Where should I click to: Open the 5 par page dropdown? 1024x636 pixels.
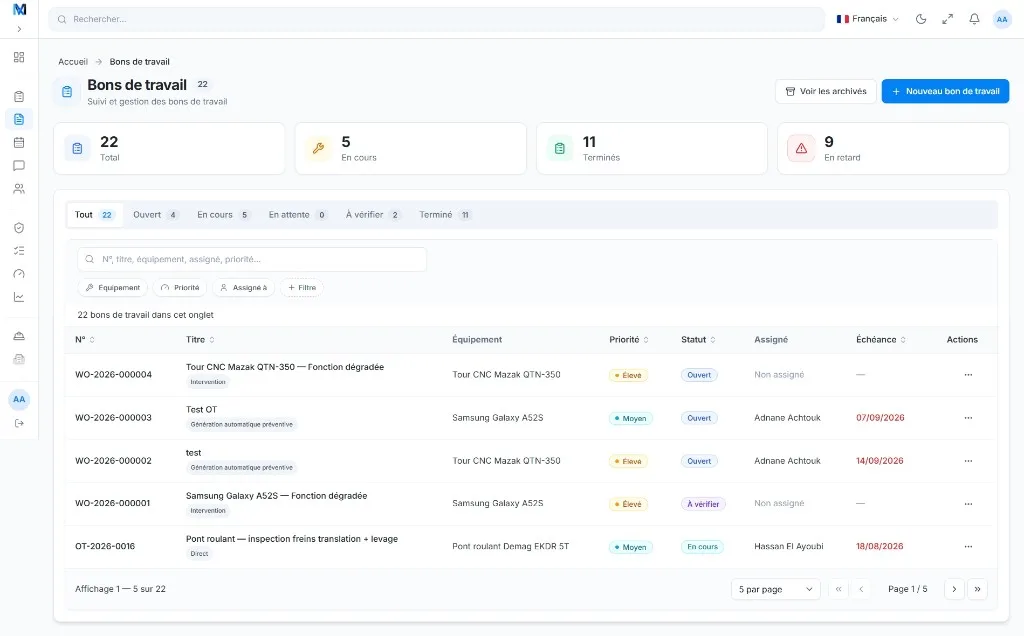(x=775, y=589)
